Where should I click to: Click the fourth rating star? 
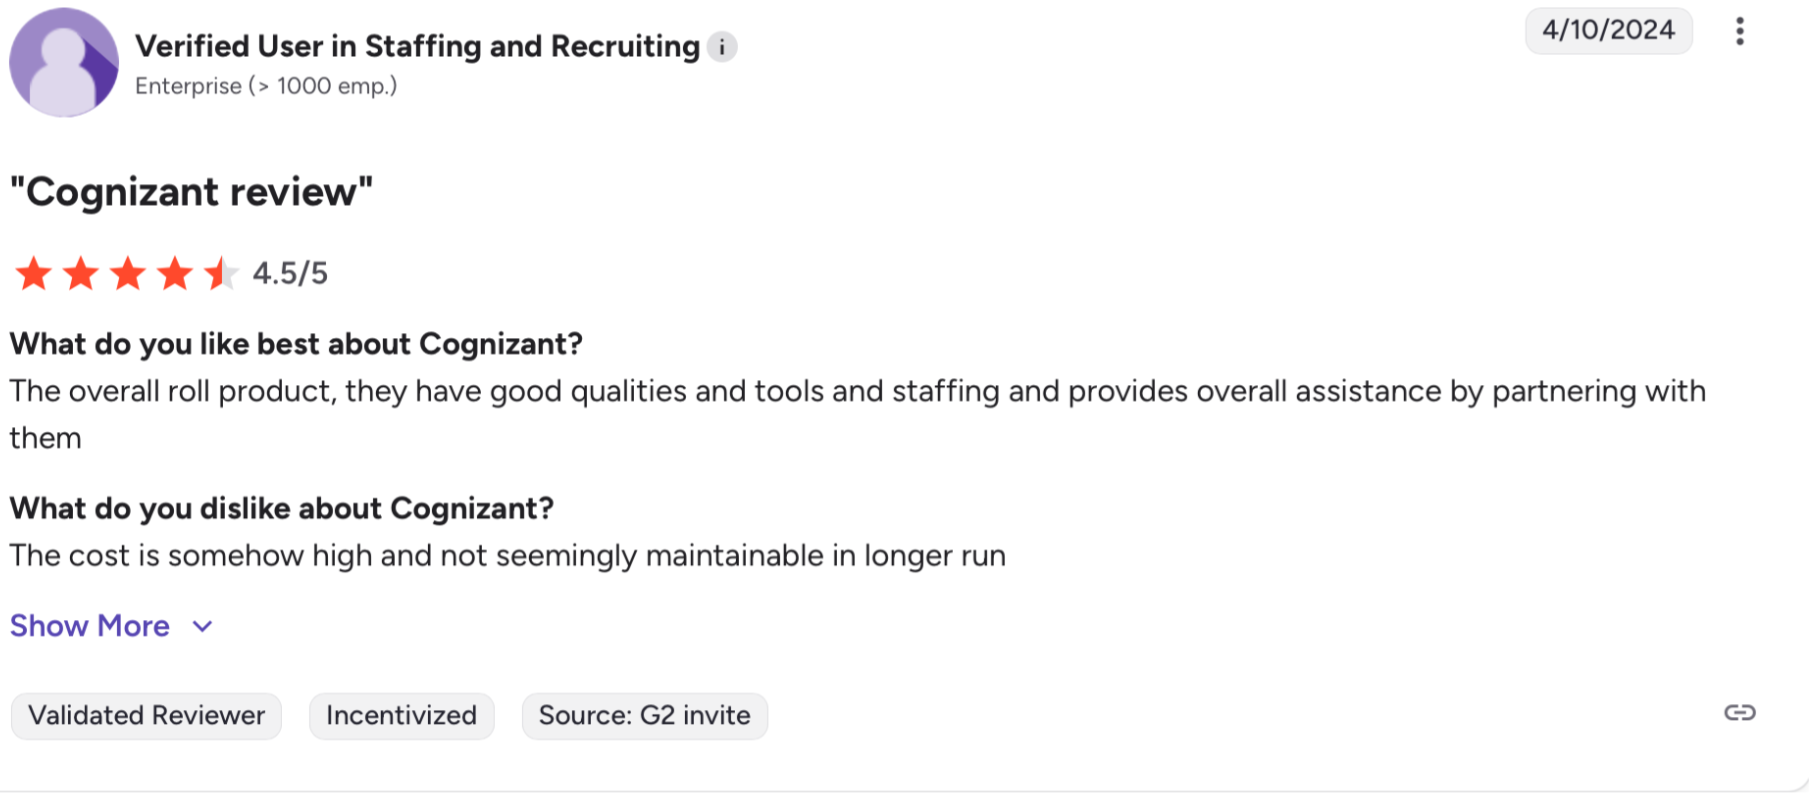tap(175, 273)
